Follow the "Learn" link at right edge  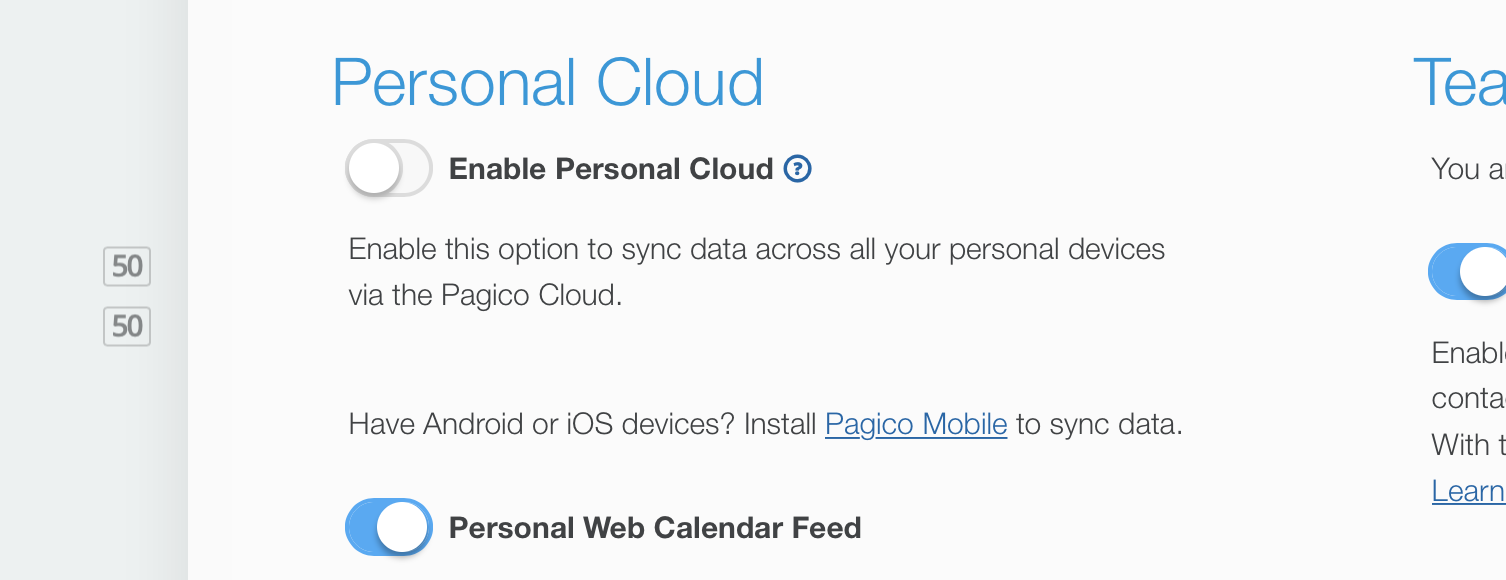pyautogui.click(x=1468, y=491)
